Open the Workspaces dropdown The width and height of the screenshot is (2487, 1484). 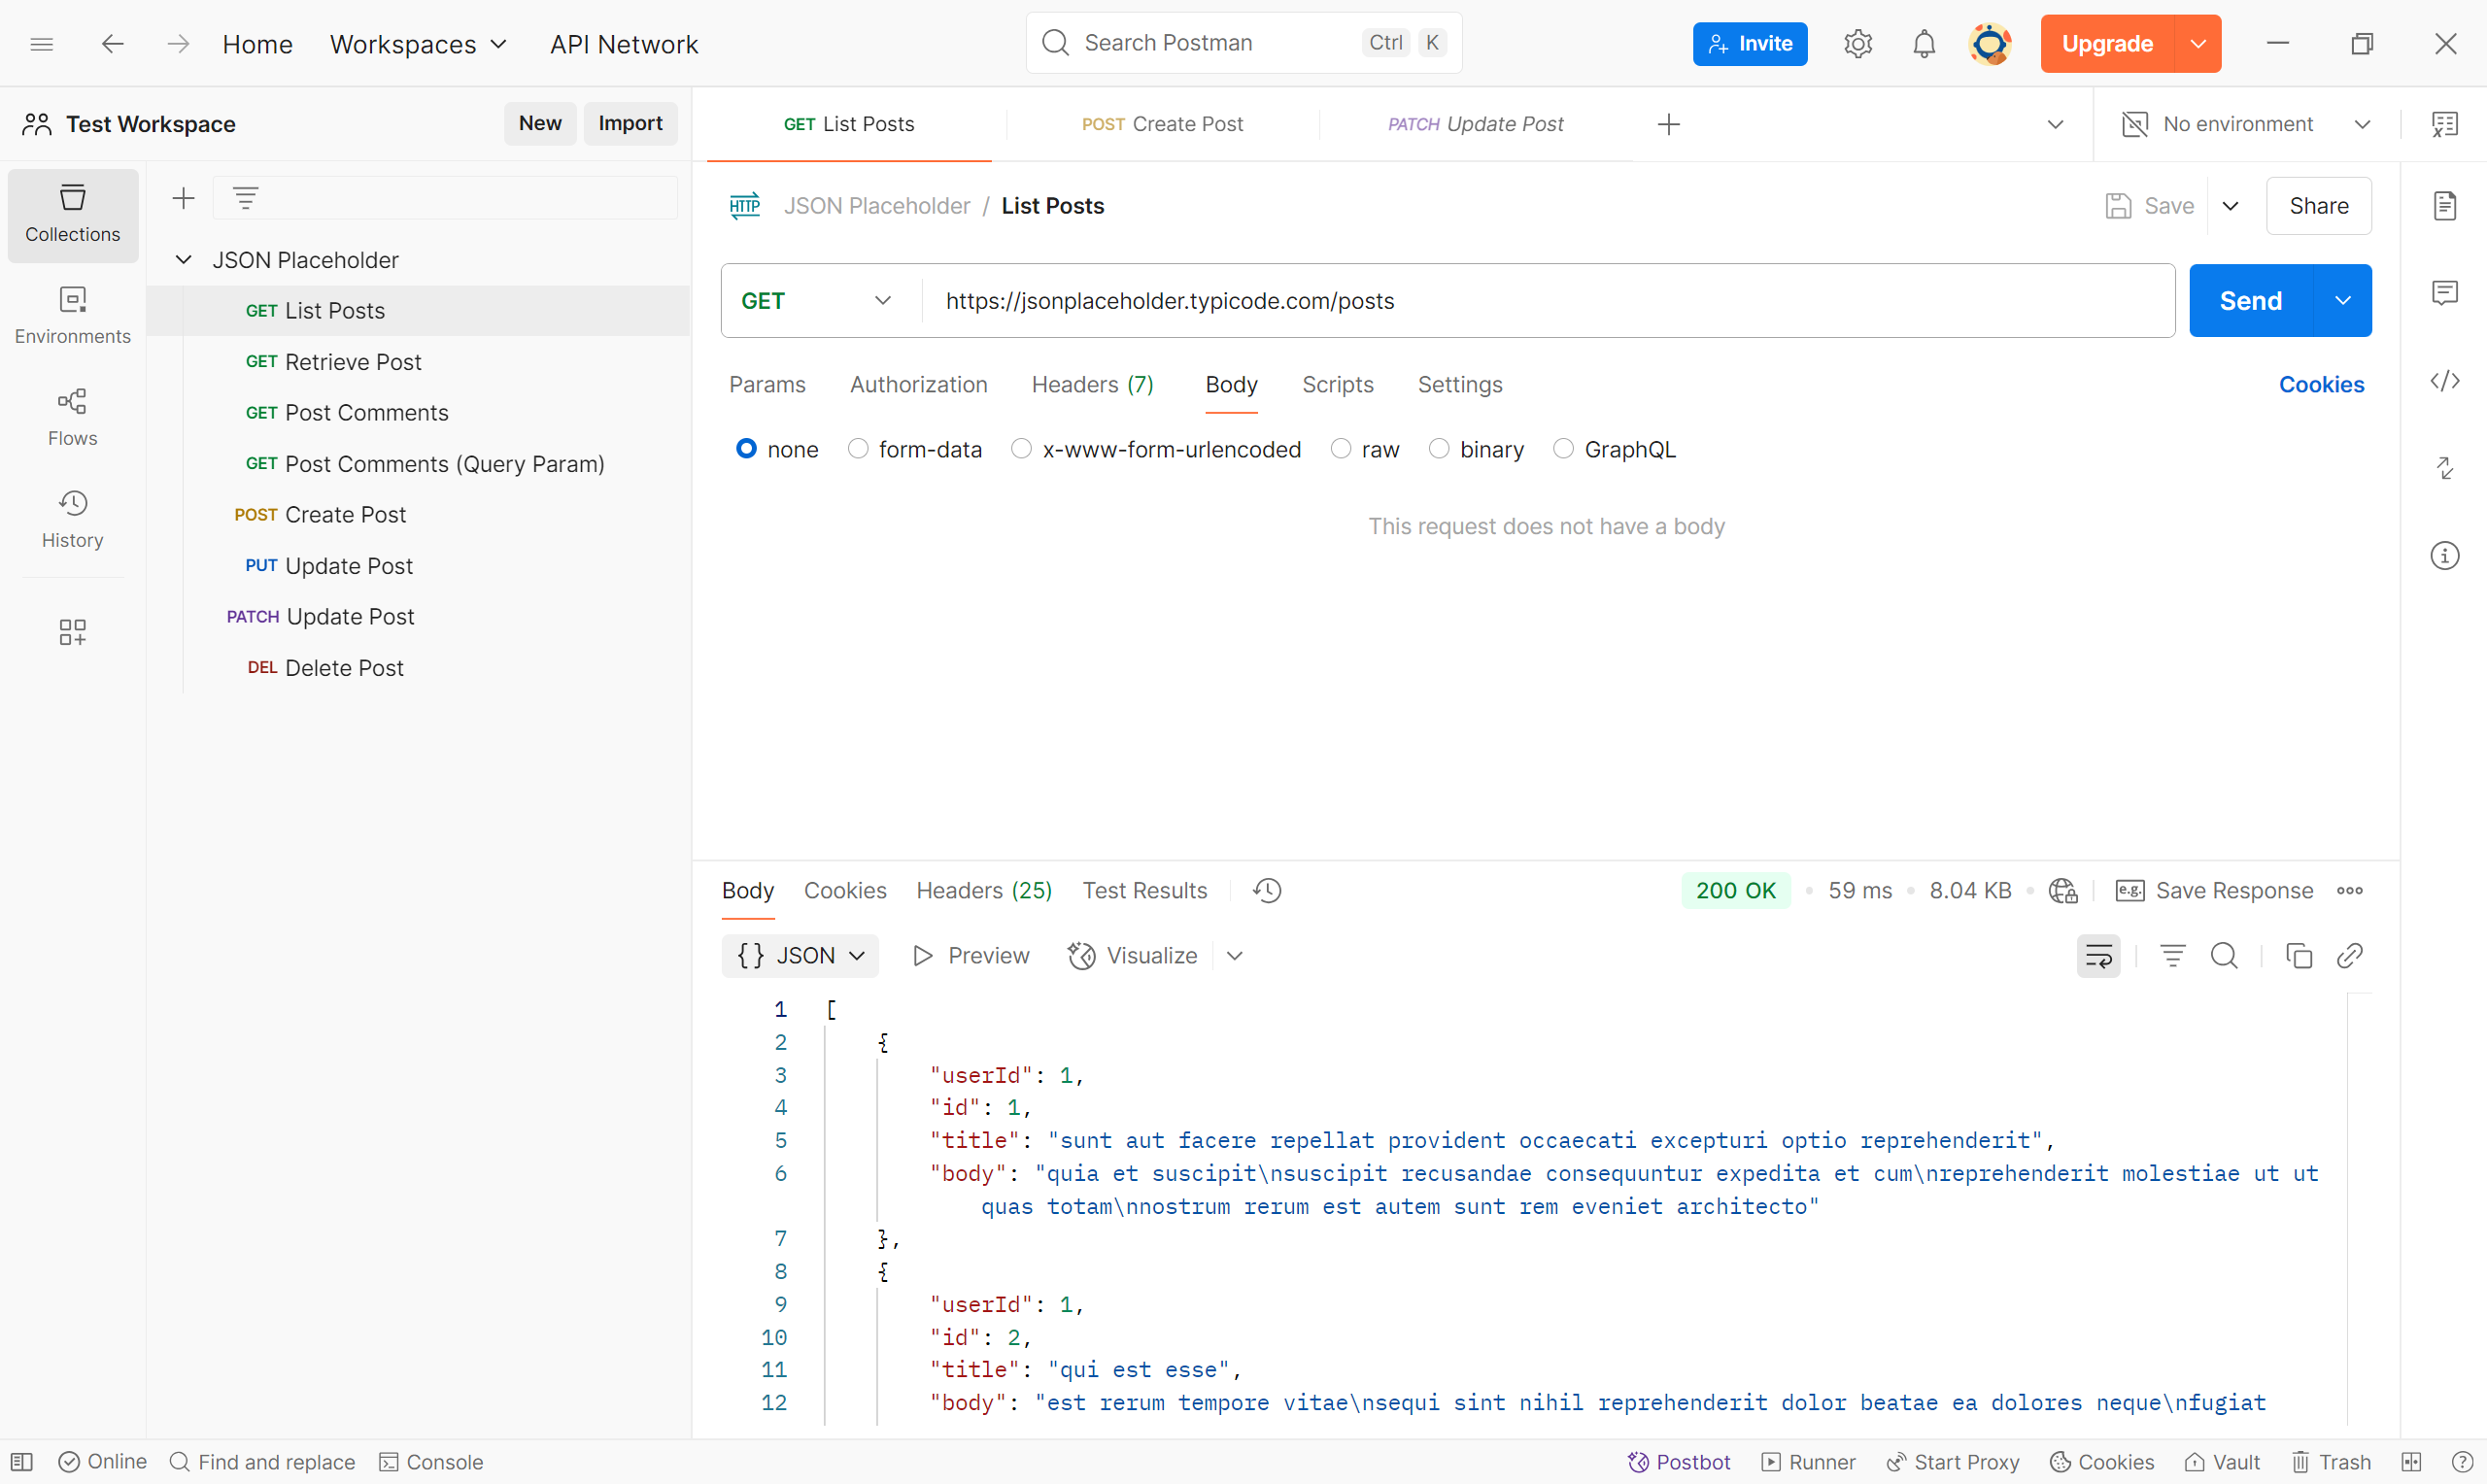coord(418,44)
